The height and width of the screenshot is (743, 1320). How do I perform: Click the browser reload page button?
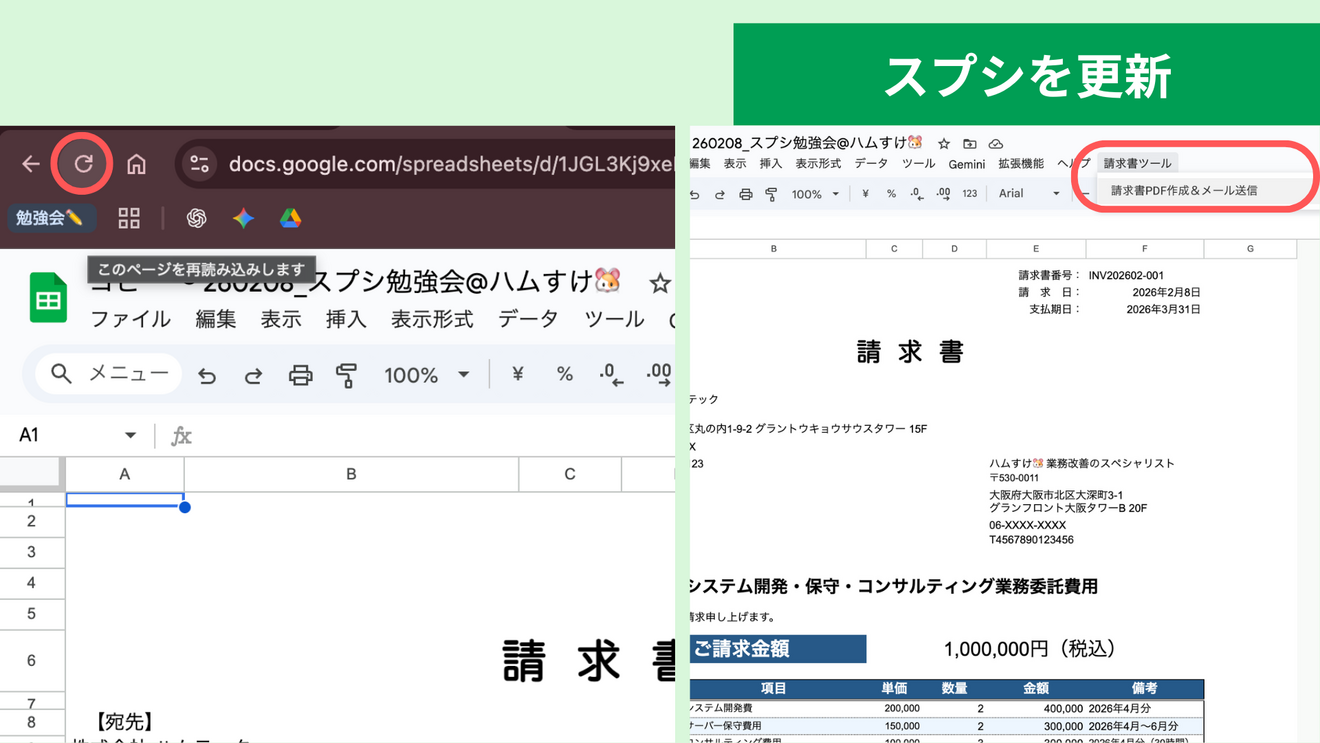[83, 163]
